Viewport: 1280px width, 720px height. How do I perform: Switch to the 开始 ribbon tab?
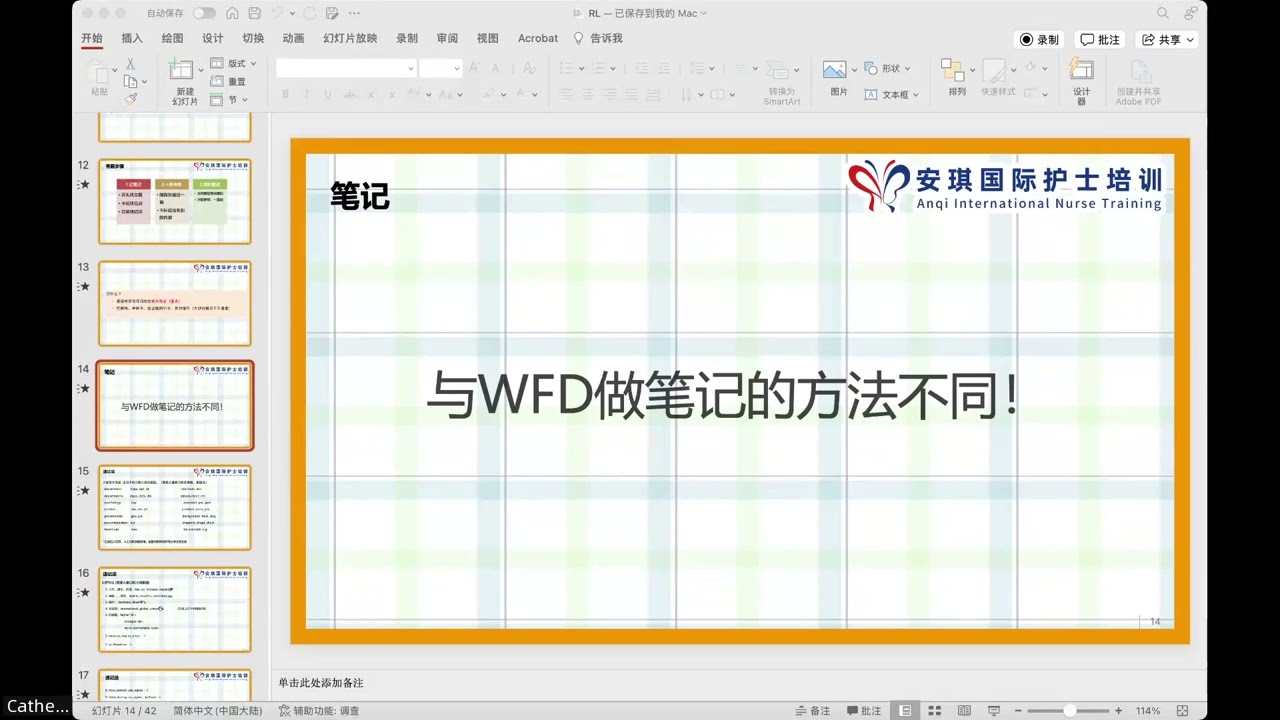[92, 38]
